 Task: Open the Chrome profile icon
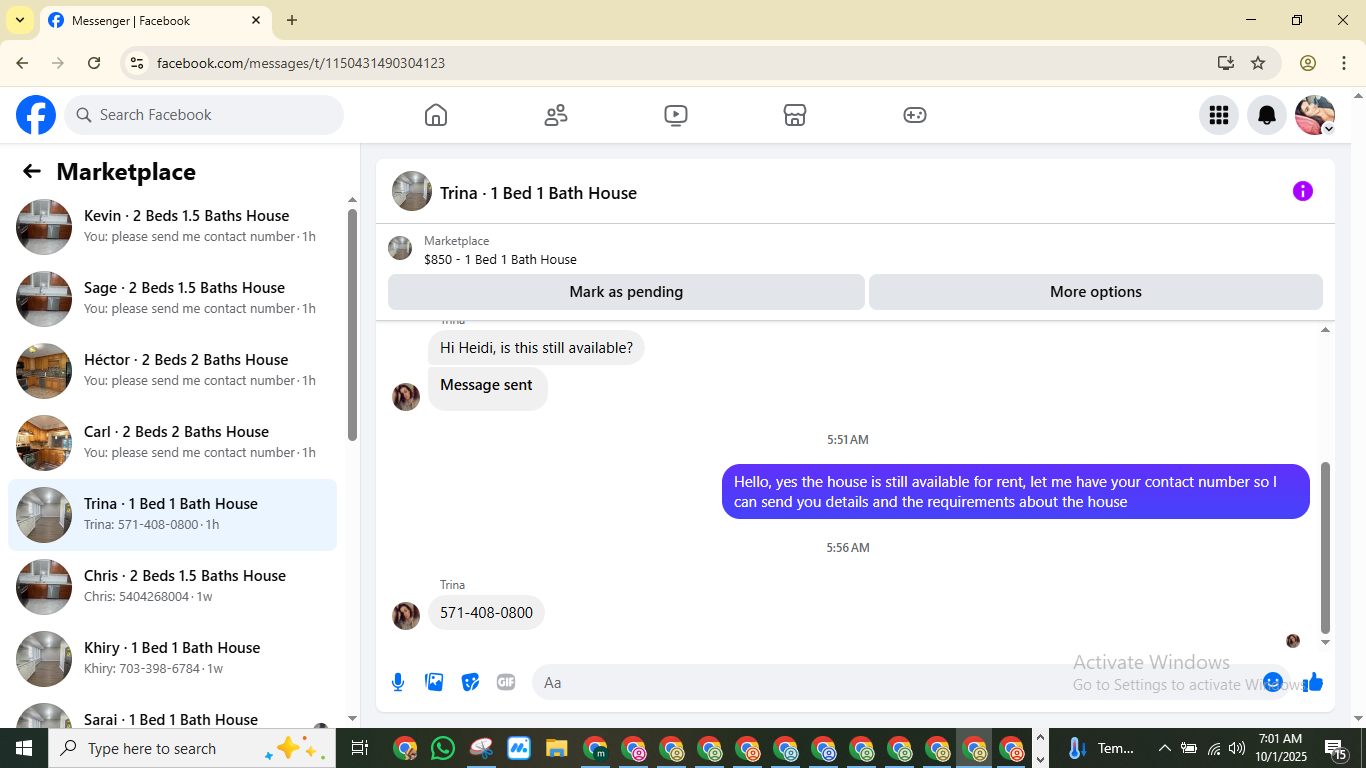[x=1308, y=63]
